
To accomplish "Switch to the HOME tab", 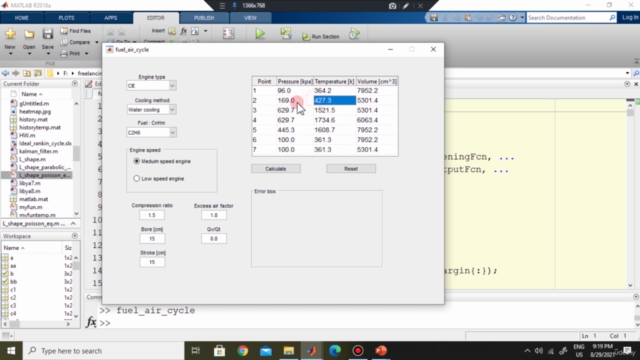I will 22,18.
